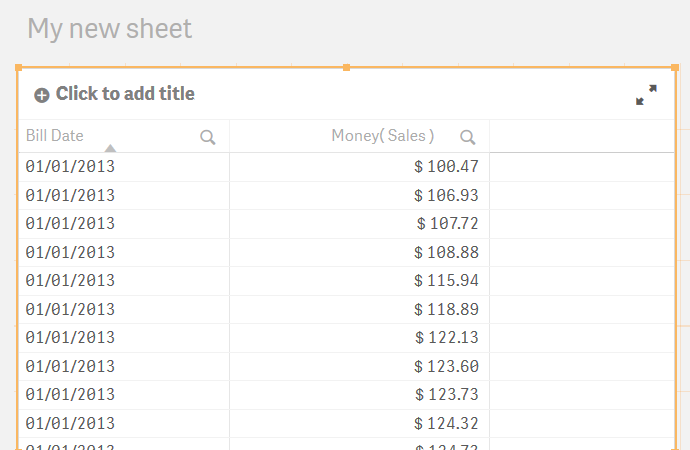Open search for Bill Date column
The width and height of the screenshot is (690, 450).
pos(208,137)
